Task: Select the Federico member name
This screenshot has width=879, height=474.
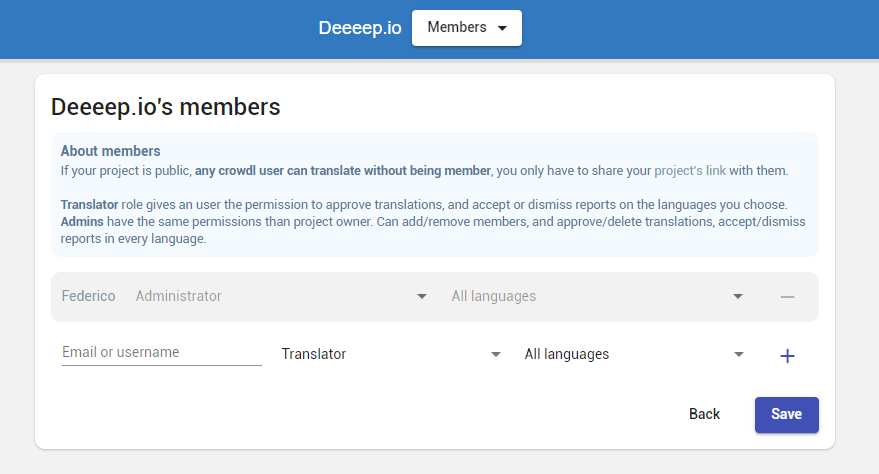Action: (89, 296)
